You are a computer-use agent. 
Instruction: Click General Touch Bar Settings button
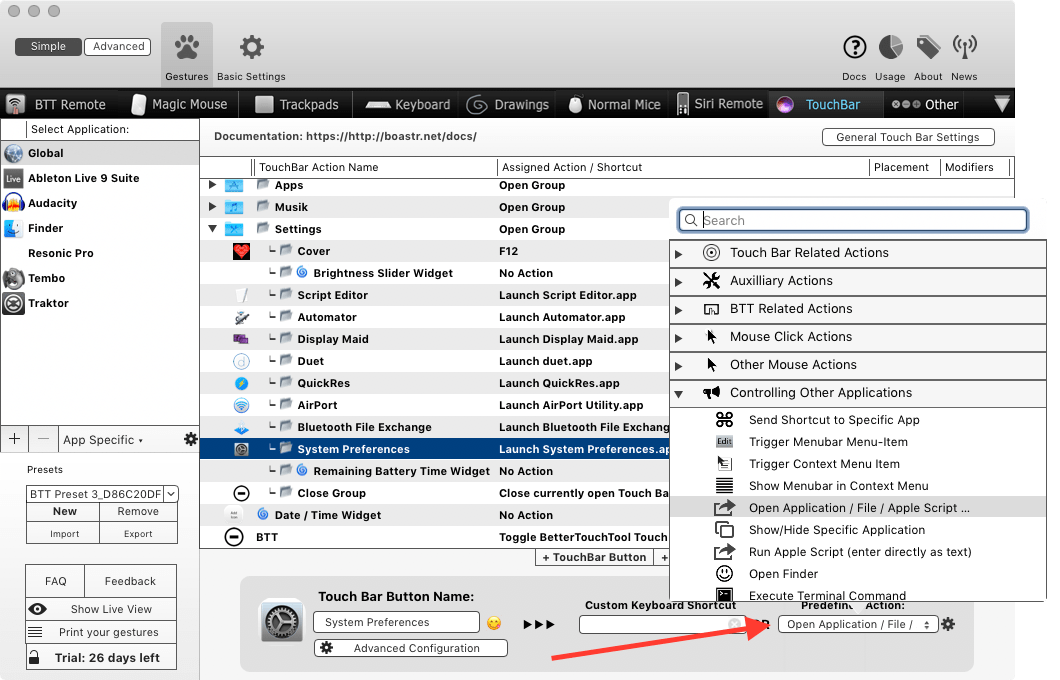point(908,137)
